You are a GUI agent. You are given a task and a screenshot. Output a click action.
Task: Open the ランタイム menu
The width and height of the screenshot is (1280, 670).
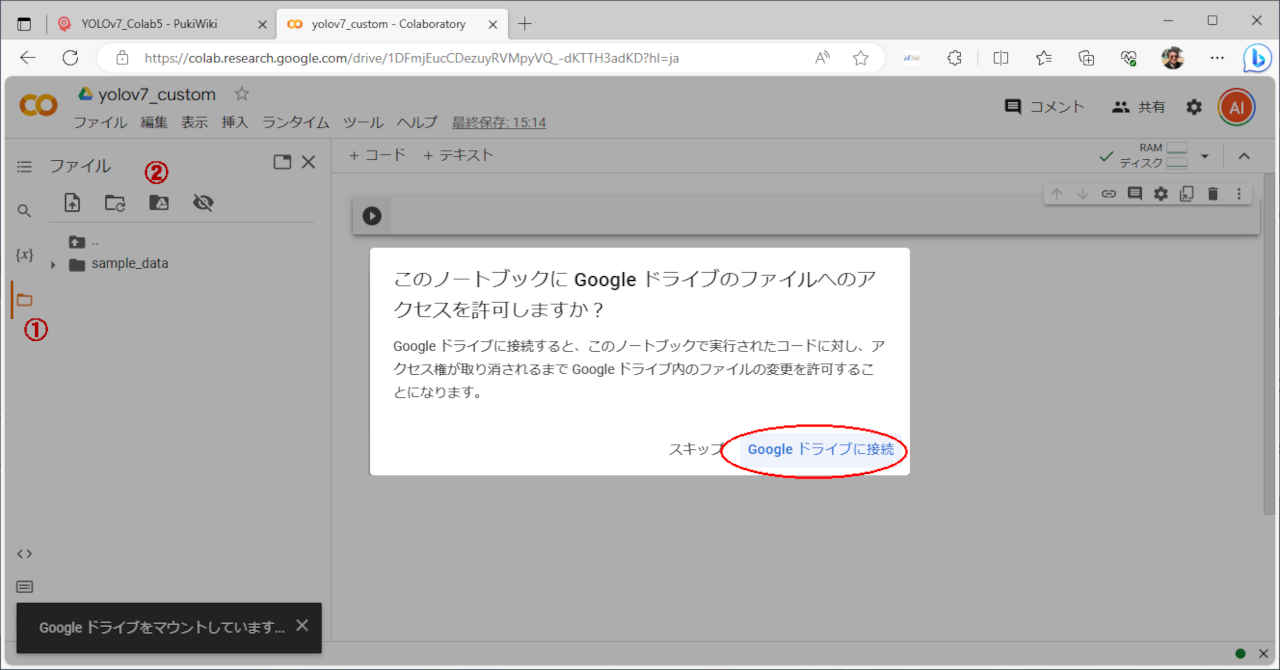click(295, 122)
